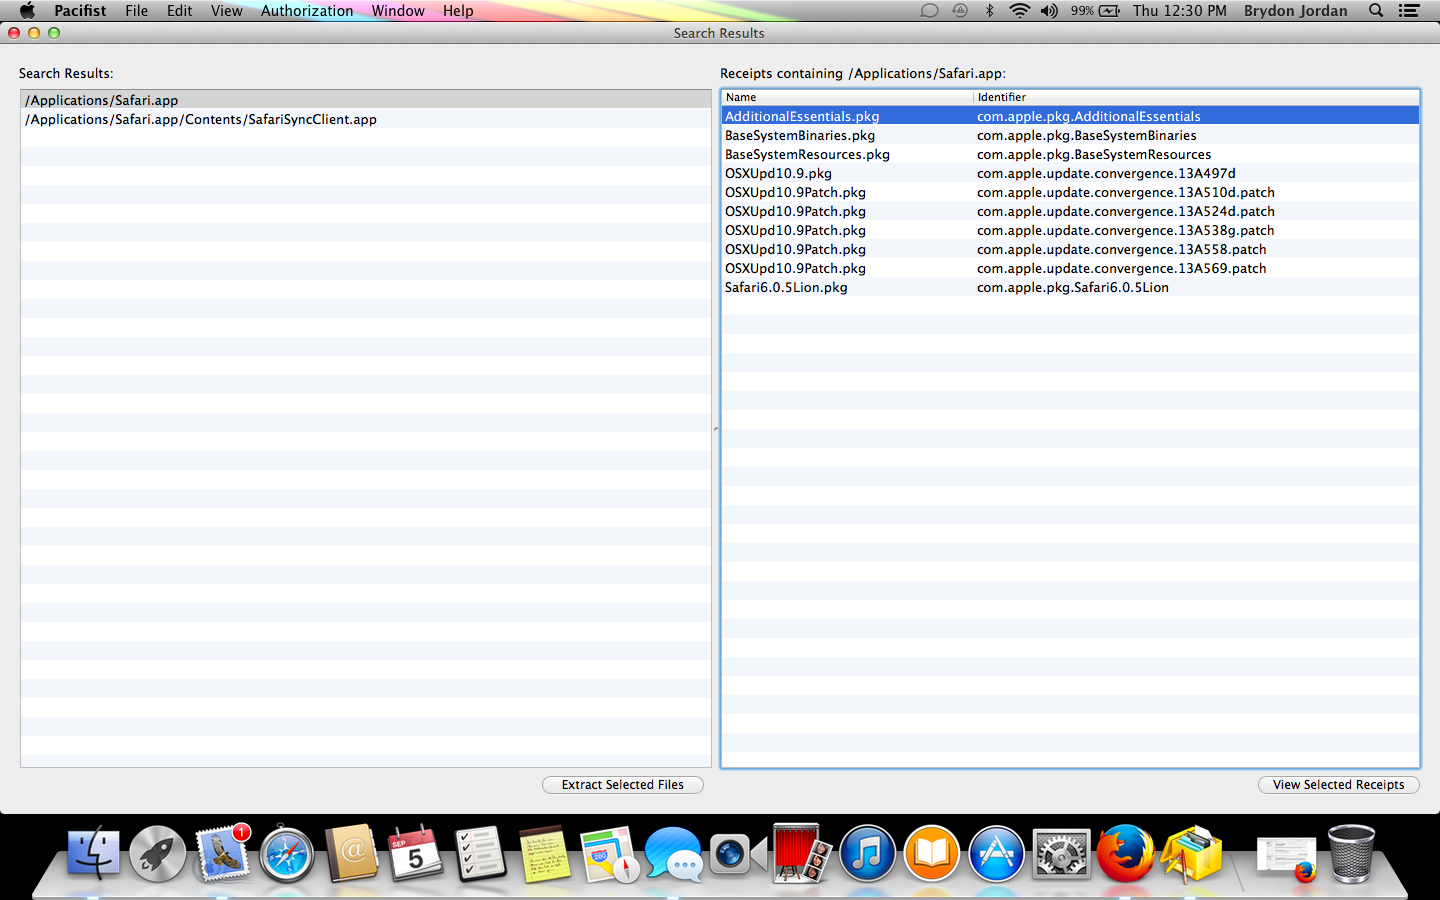
Task: Open Messages speech bubble in Dock
Action: [x=673, y=855]
